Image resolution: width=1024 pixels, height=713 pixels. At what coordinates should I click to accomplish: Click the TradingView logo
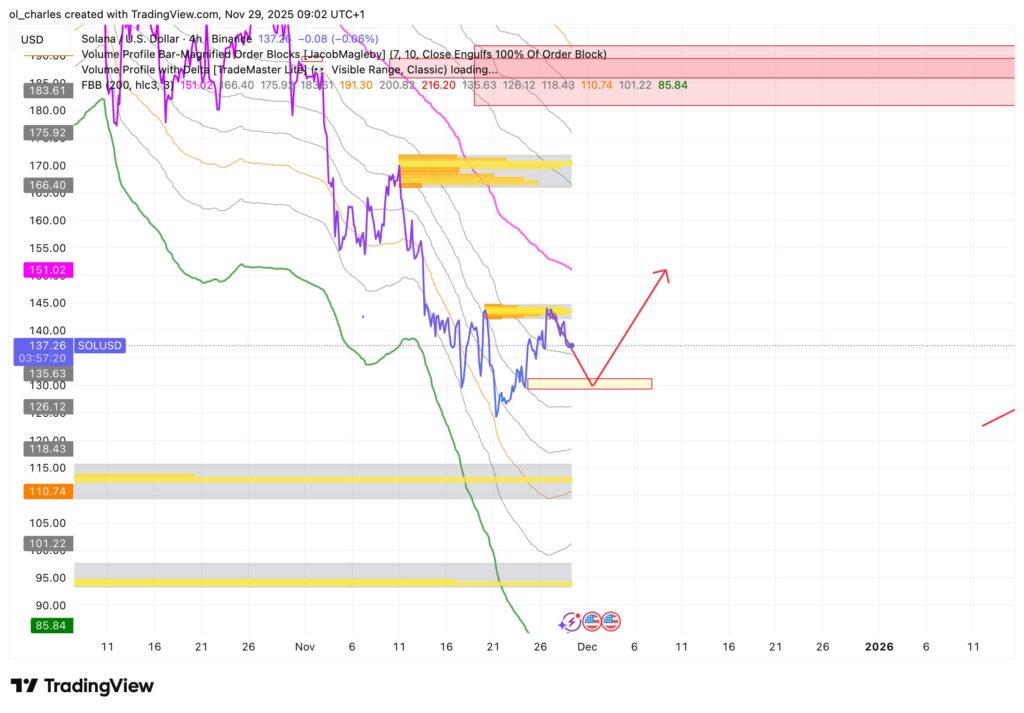point(82,686)
